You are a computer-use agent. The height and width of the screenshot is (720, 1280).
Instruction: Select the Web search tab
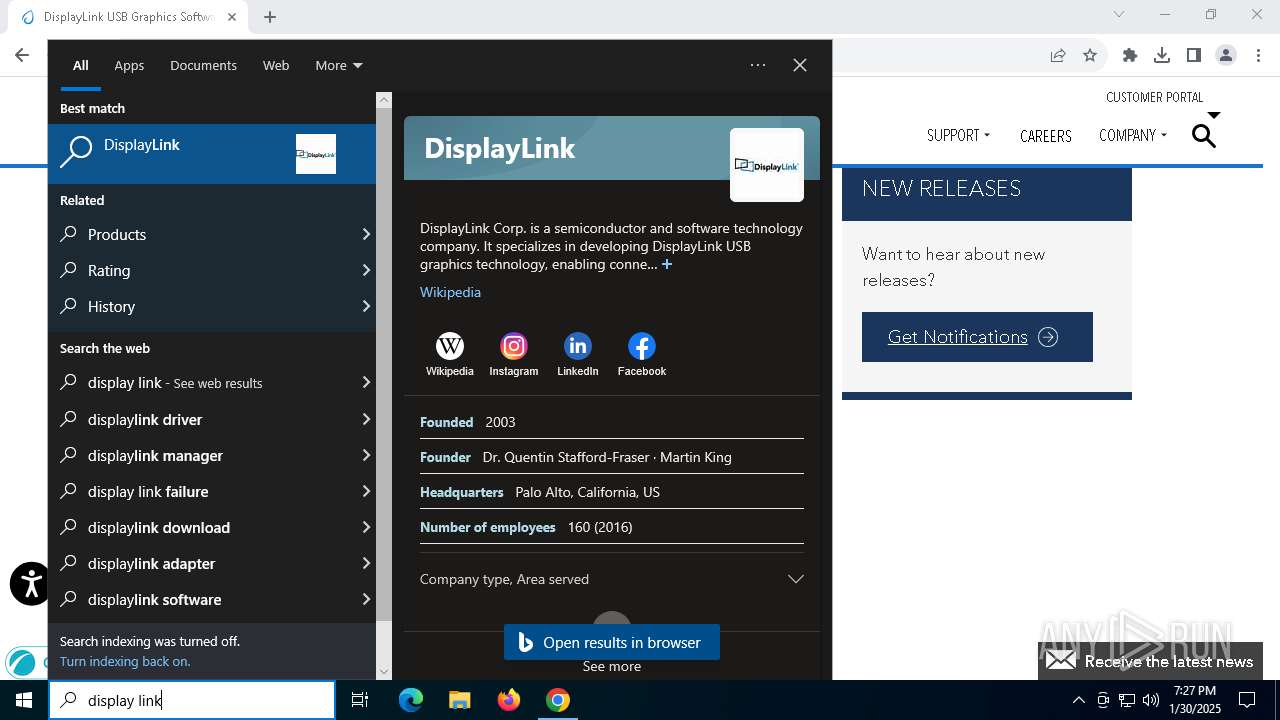[276, 65]
